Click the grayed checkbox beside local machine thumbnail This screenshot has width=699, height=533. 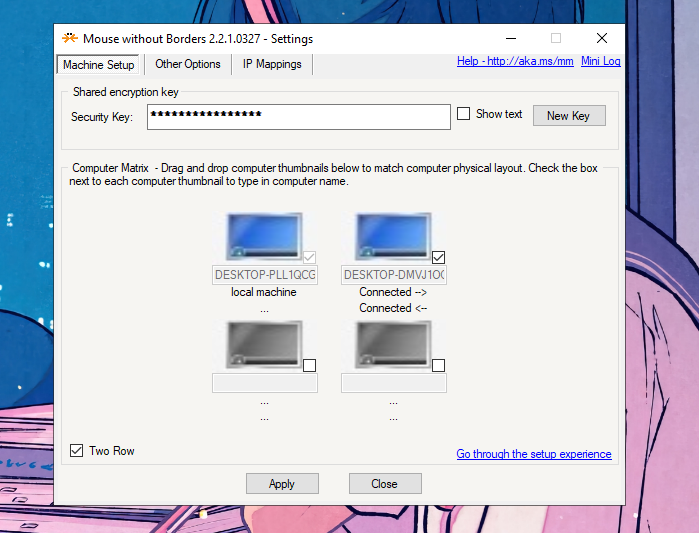pos(309,257)
